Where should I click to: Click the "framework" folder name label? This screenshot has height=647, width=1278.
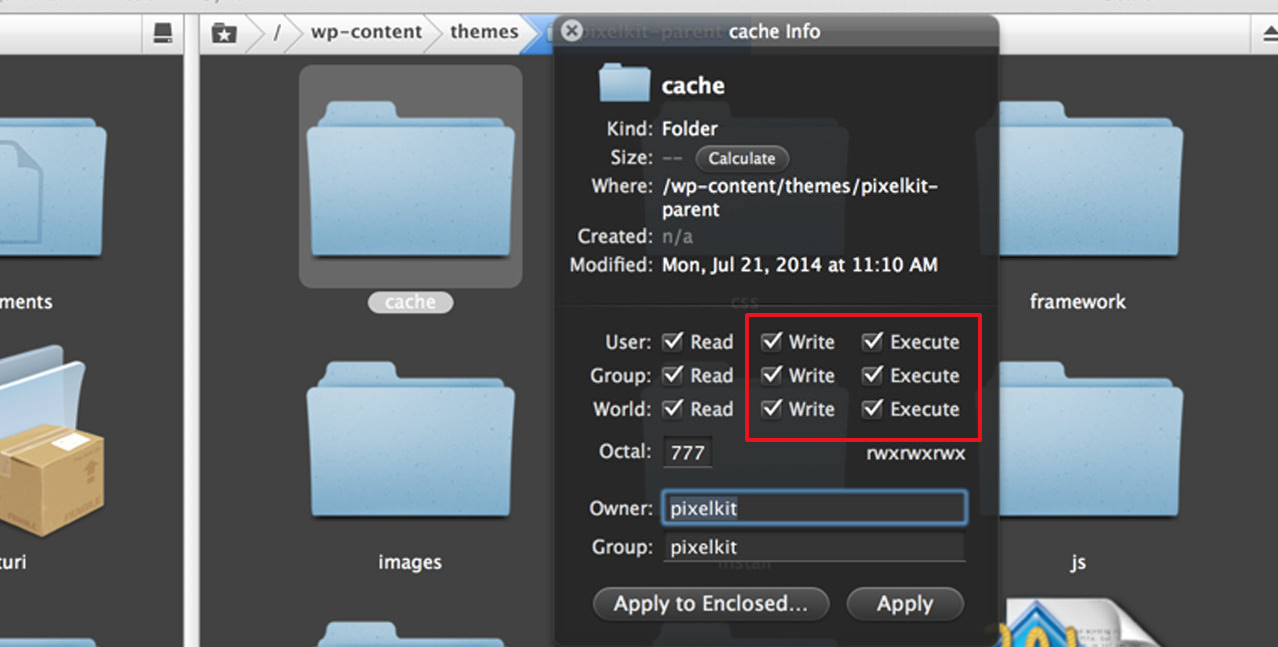(x=1078, y=302)
